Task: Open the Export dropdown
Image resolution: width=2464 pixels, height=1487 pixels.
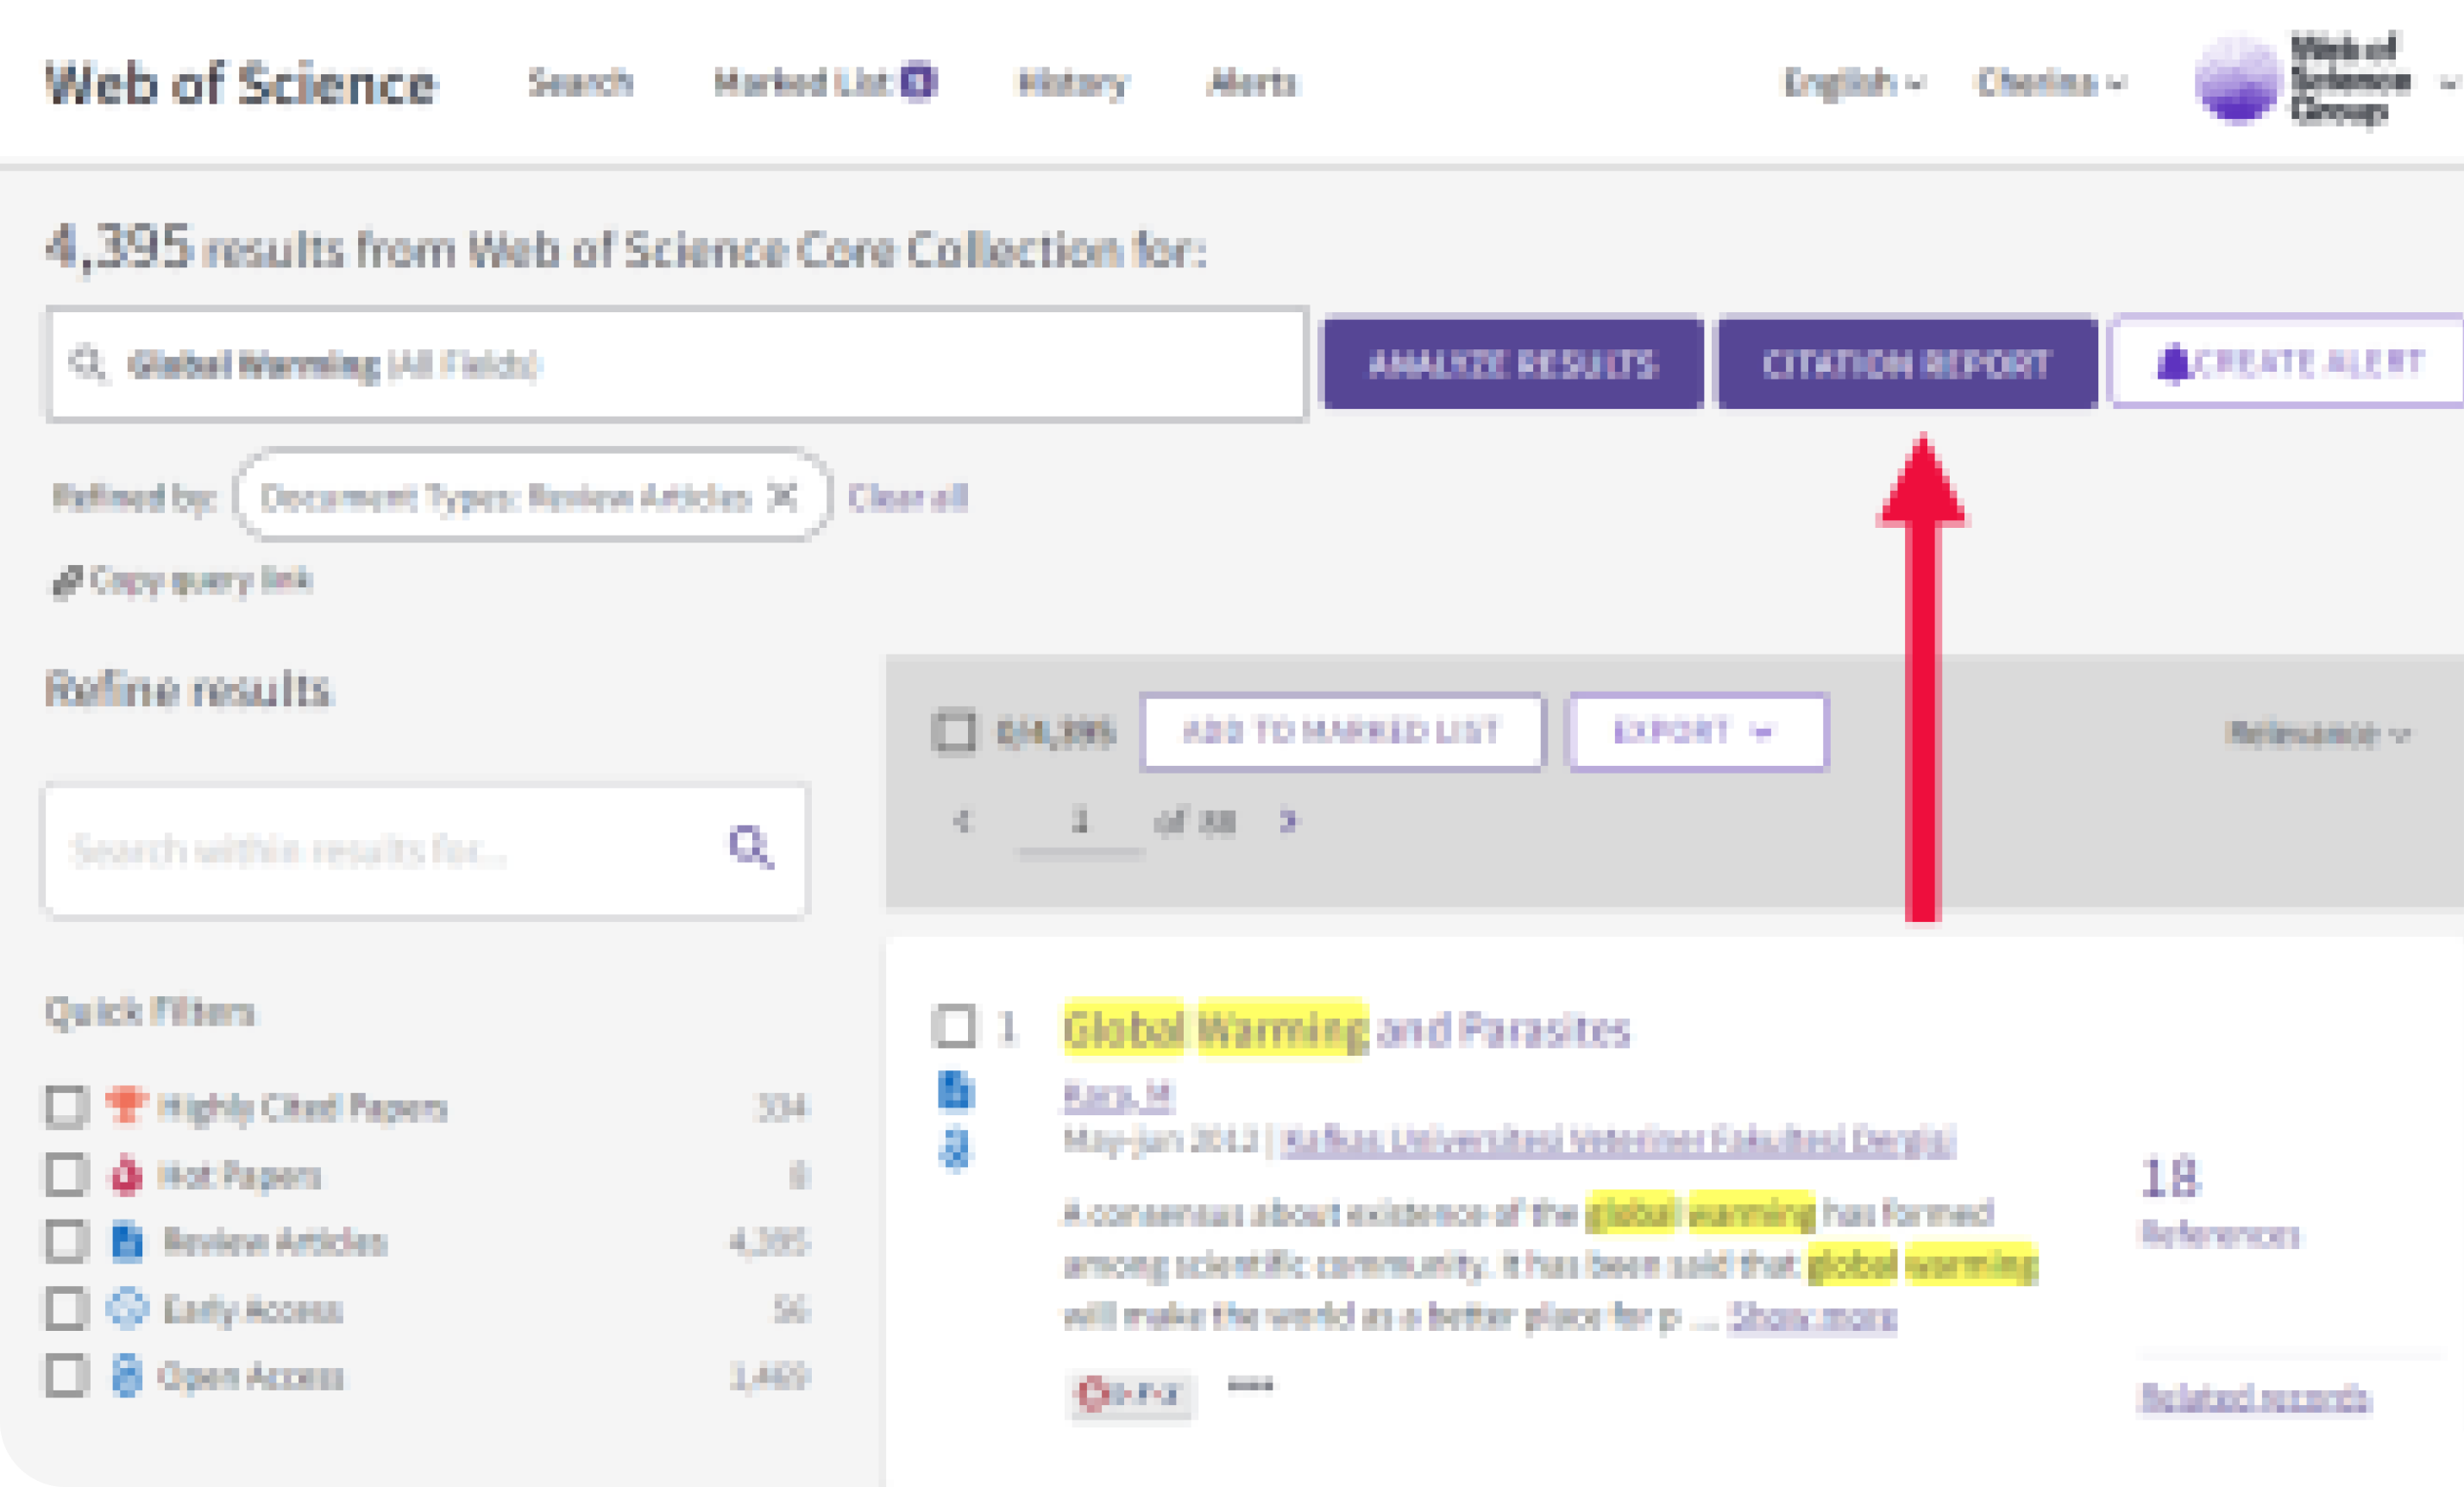Action: point(1697,732)
